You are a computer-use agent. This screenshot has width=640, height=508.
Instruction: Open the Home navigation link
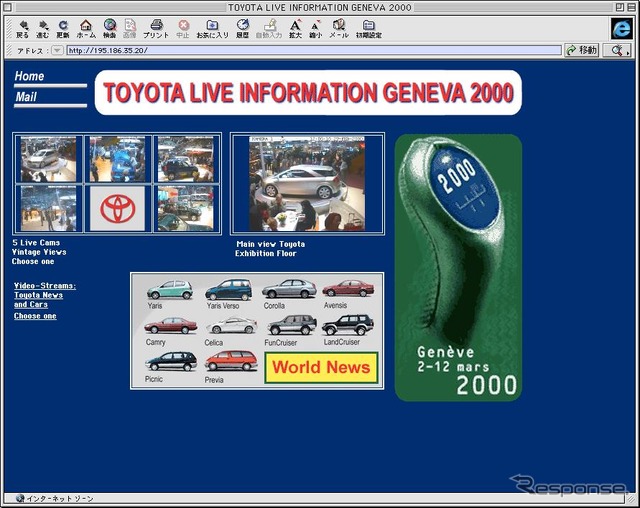click(x=29, y=76)
